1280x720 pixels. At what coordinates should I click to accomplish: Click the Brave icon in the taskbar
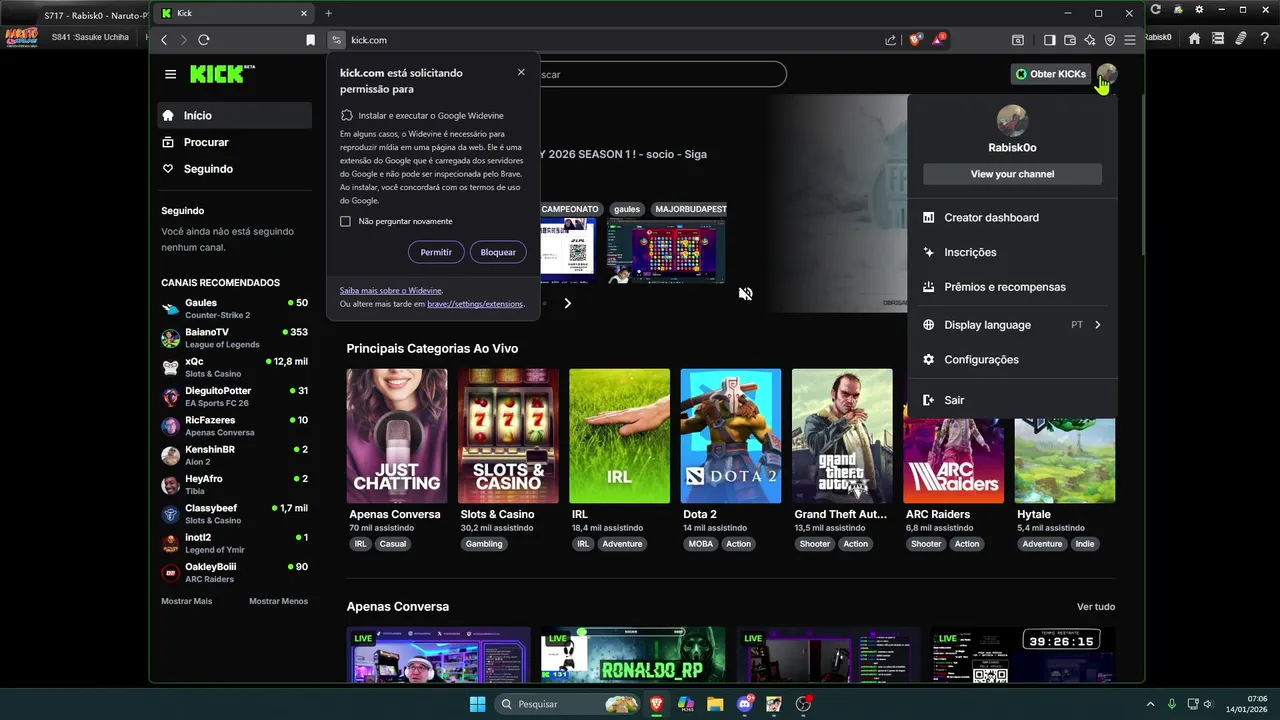pyautogui.click(x=656, y=704)
